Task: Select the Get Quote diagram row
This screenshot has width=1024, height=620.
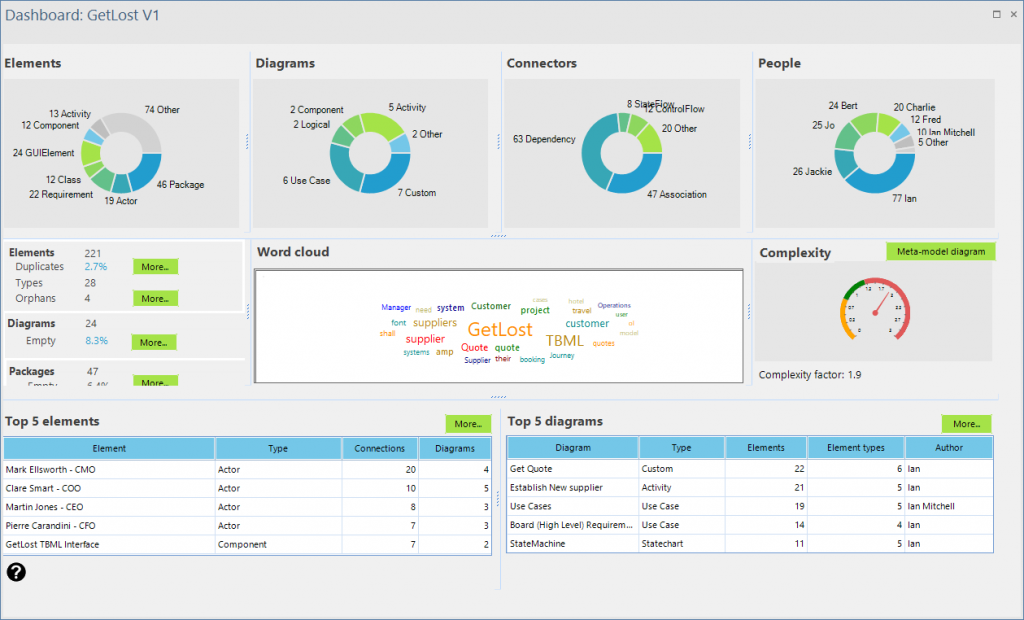Action: tap(572, 469)
